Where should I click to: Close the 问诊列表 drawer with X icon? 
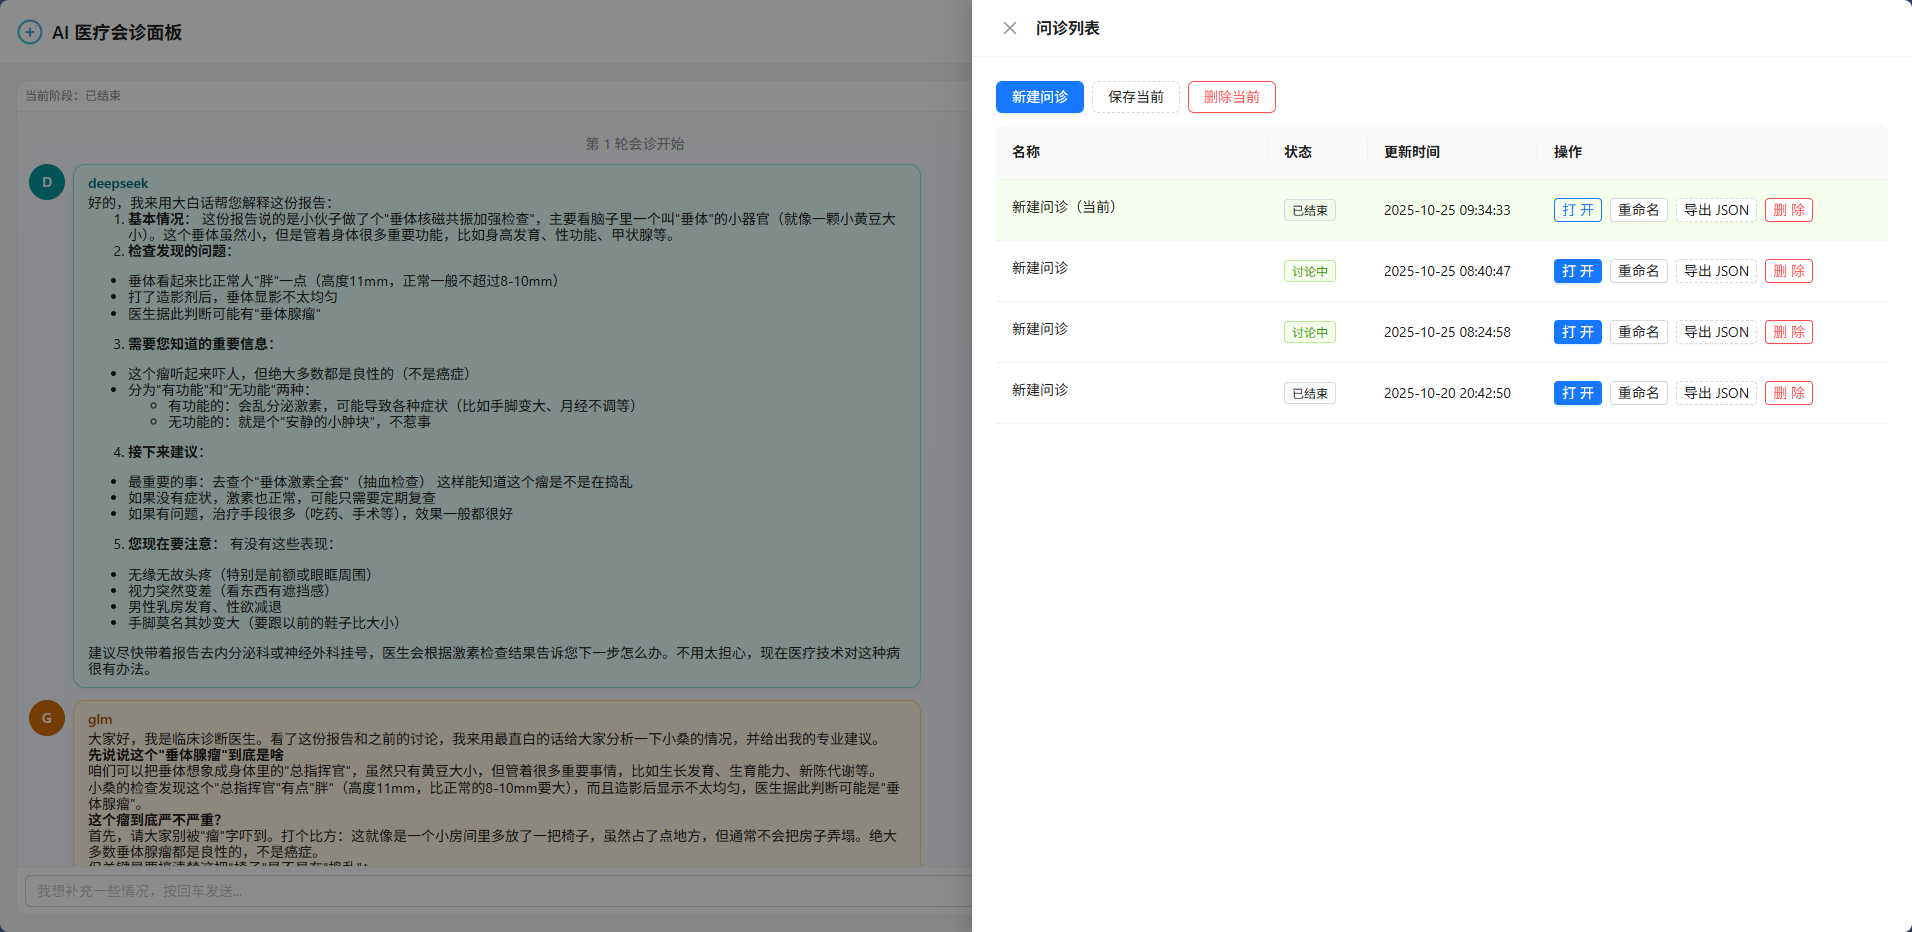click(x=1010, y=28)
